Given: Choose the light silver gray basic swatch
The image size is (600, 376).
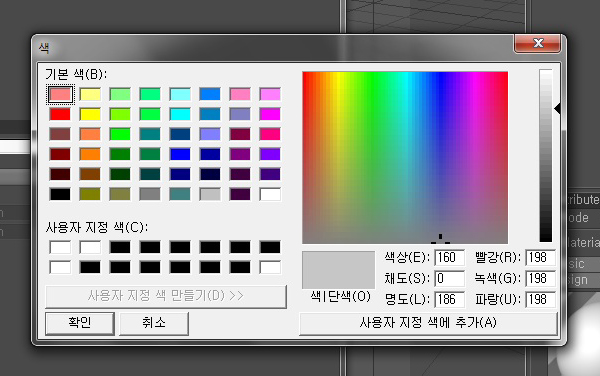Looking at the screenshot, I should 210,194.
